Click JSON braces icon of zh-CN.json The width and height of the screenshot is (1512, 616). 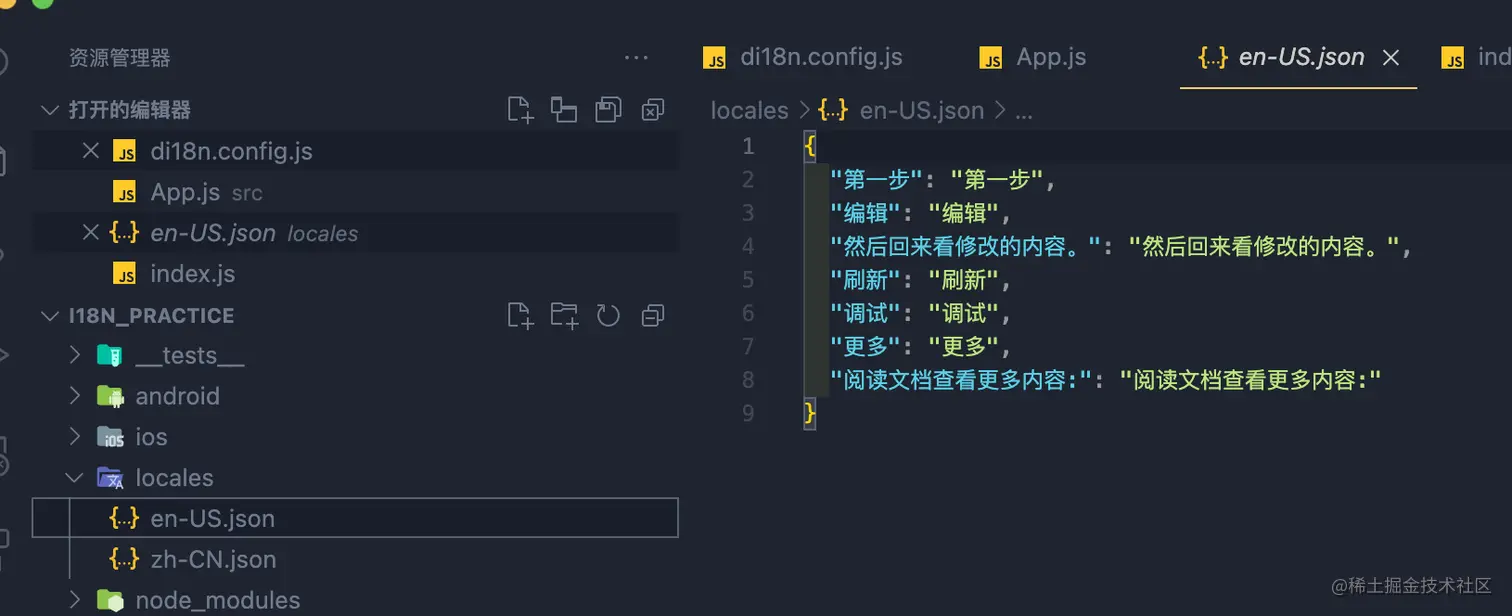click(124, 559)
